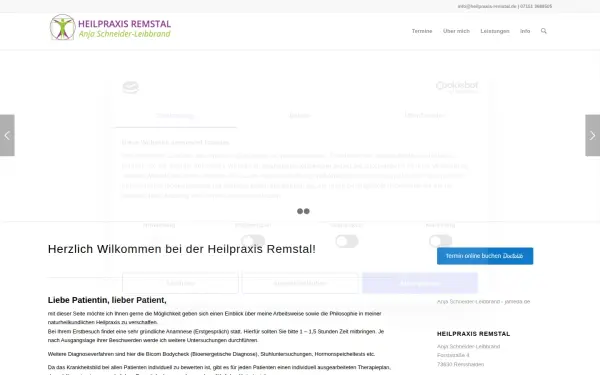Click address line Forststraße 4
The height and width of the screenshot is (375, 600).
coord(453,355)
